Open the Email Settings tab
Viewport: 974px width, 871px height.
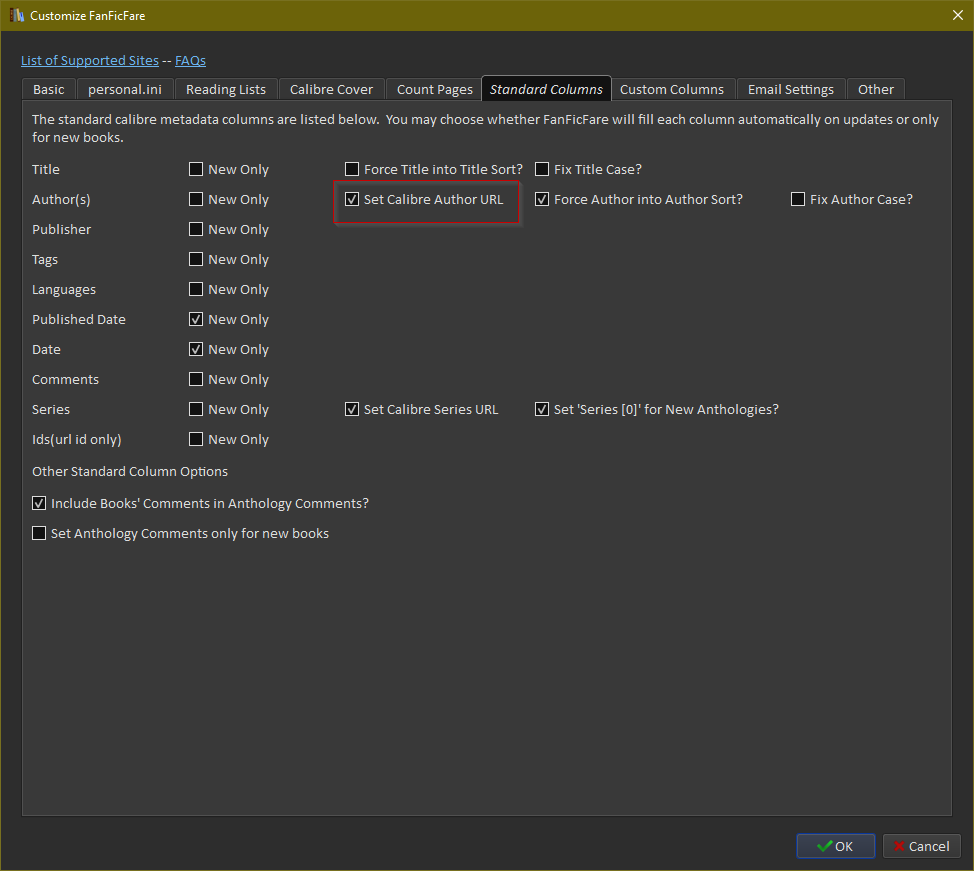791,89
